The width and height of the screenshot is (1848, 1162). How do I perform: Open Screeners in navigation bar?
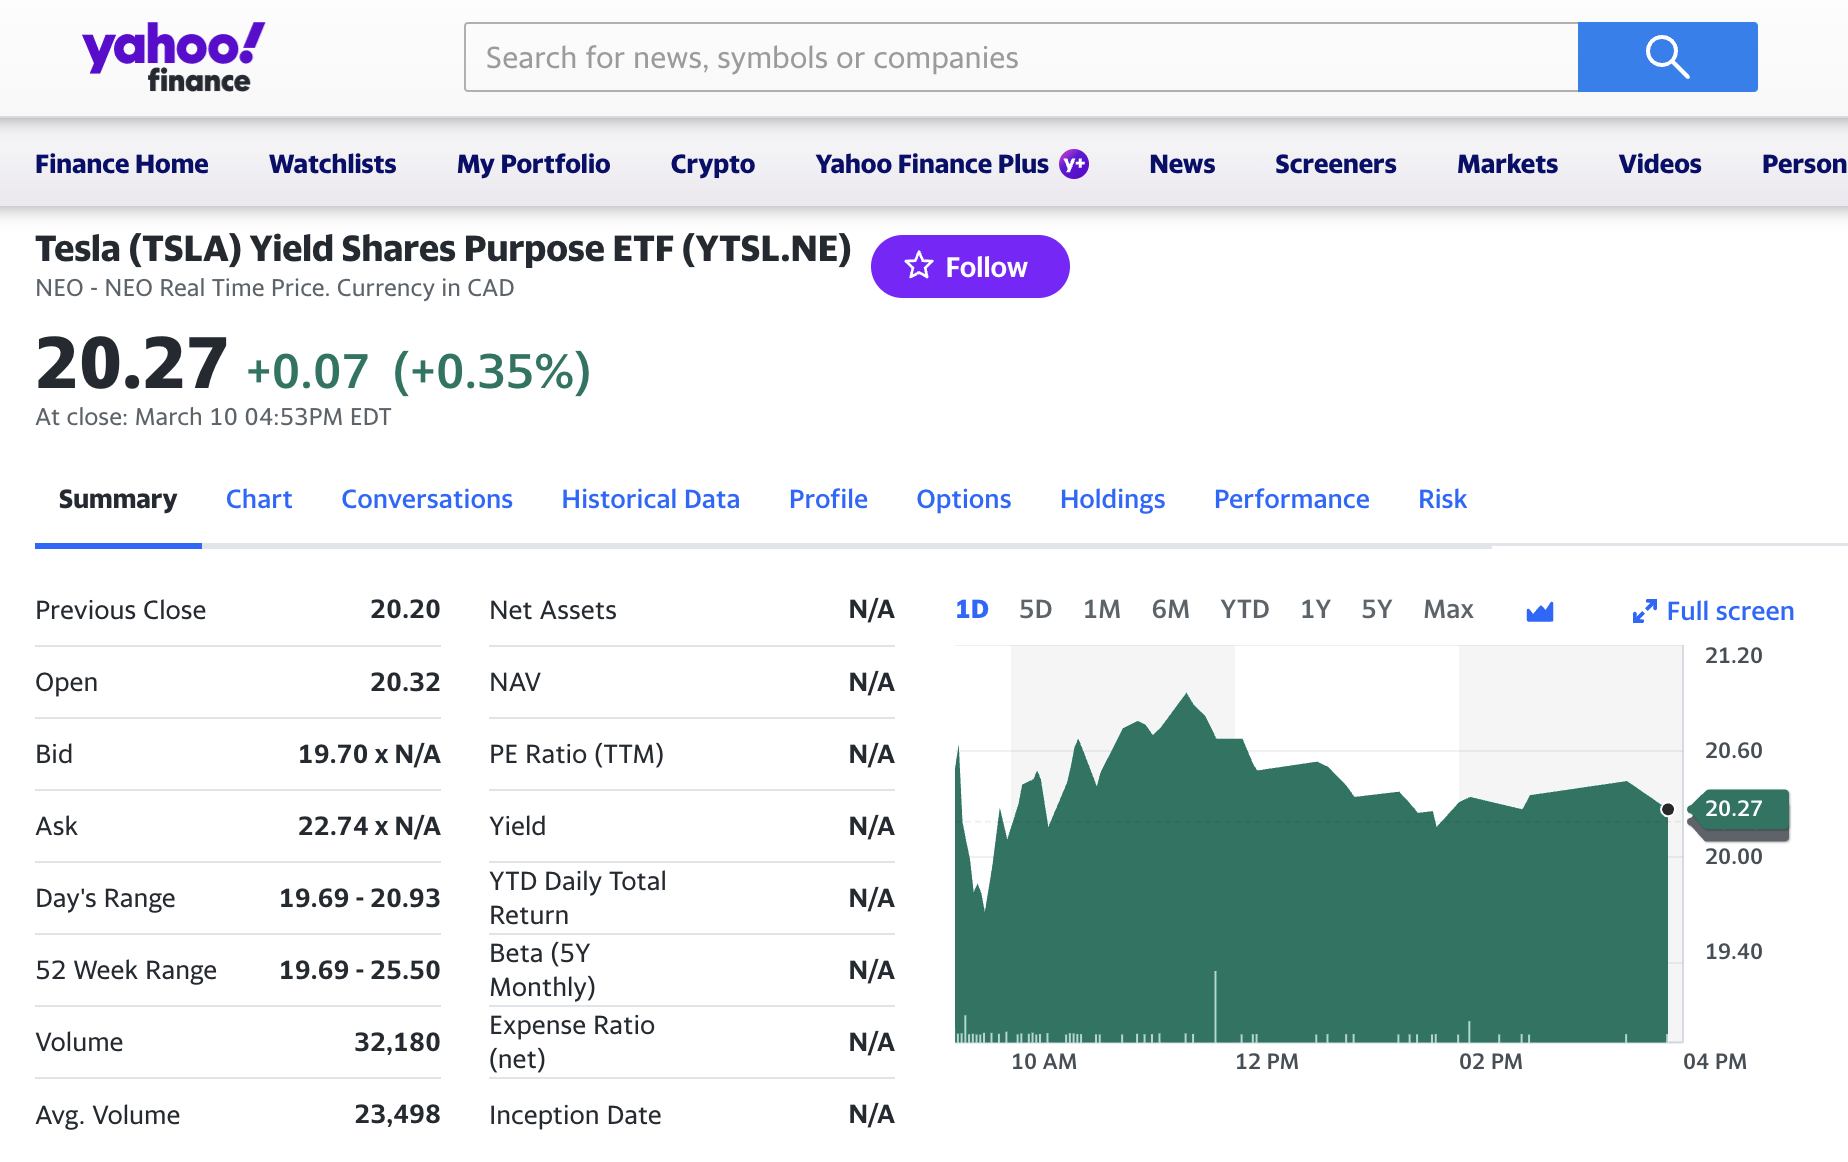(1336, 163)
